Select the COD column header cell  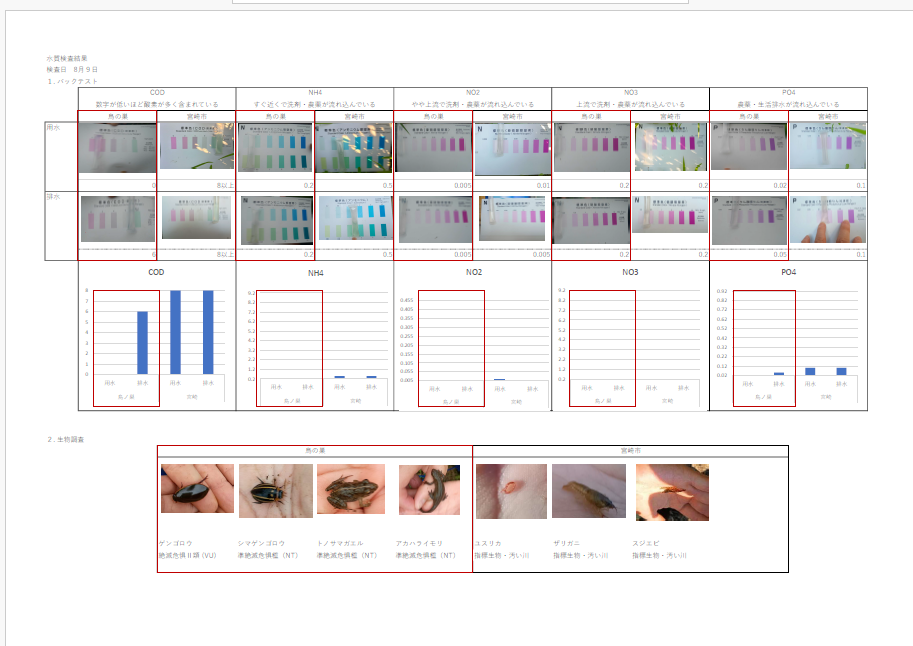pos(157,92)
